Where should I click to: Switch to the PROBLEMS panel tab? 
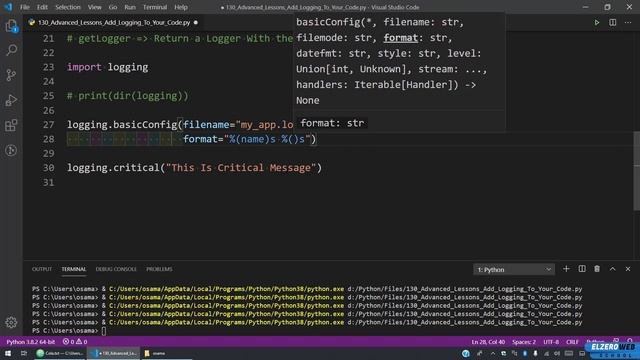[x=159, y=269]
